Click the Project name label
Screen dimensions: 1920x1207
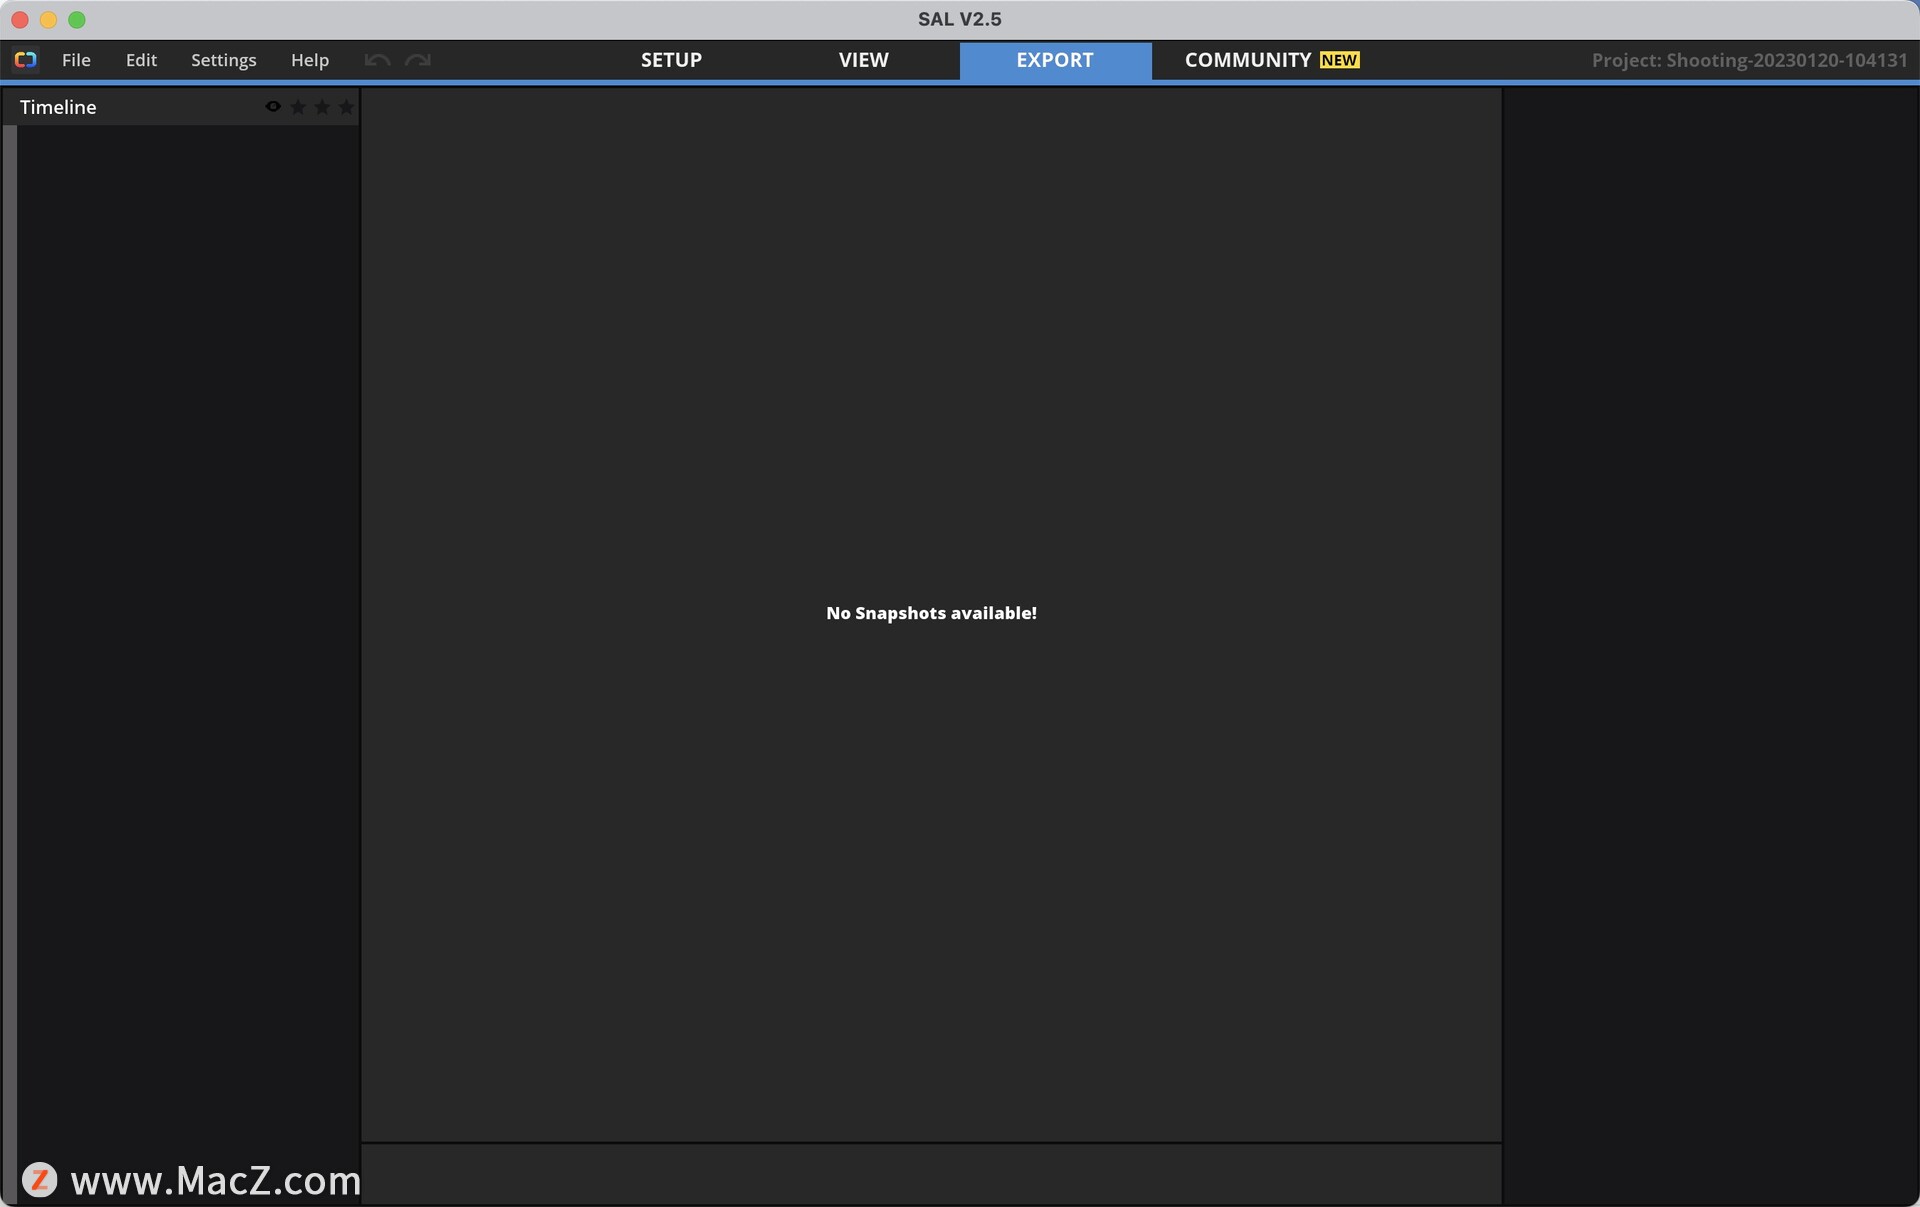pyautogui.click(x=1749, y=60)
